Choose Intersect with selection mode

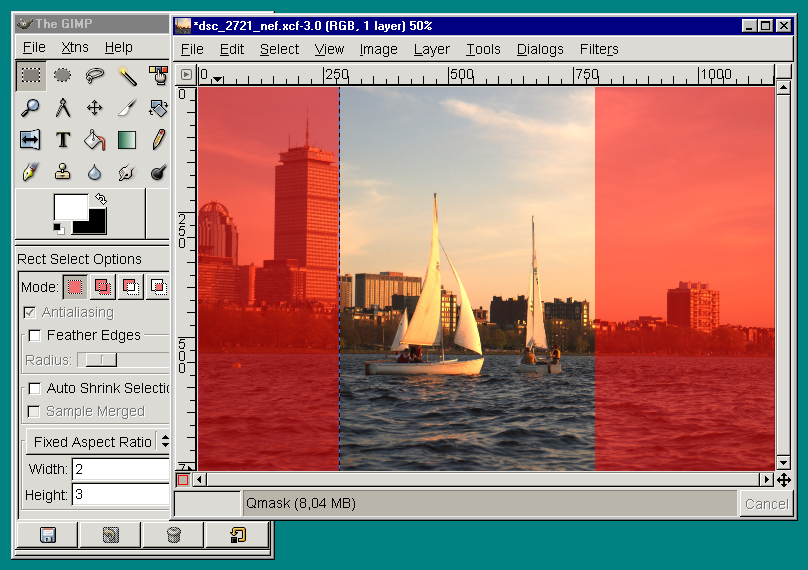tap(158, 287)
